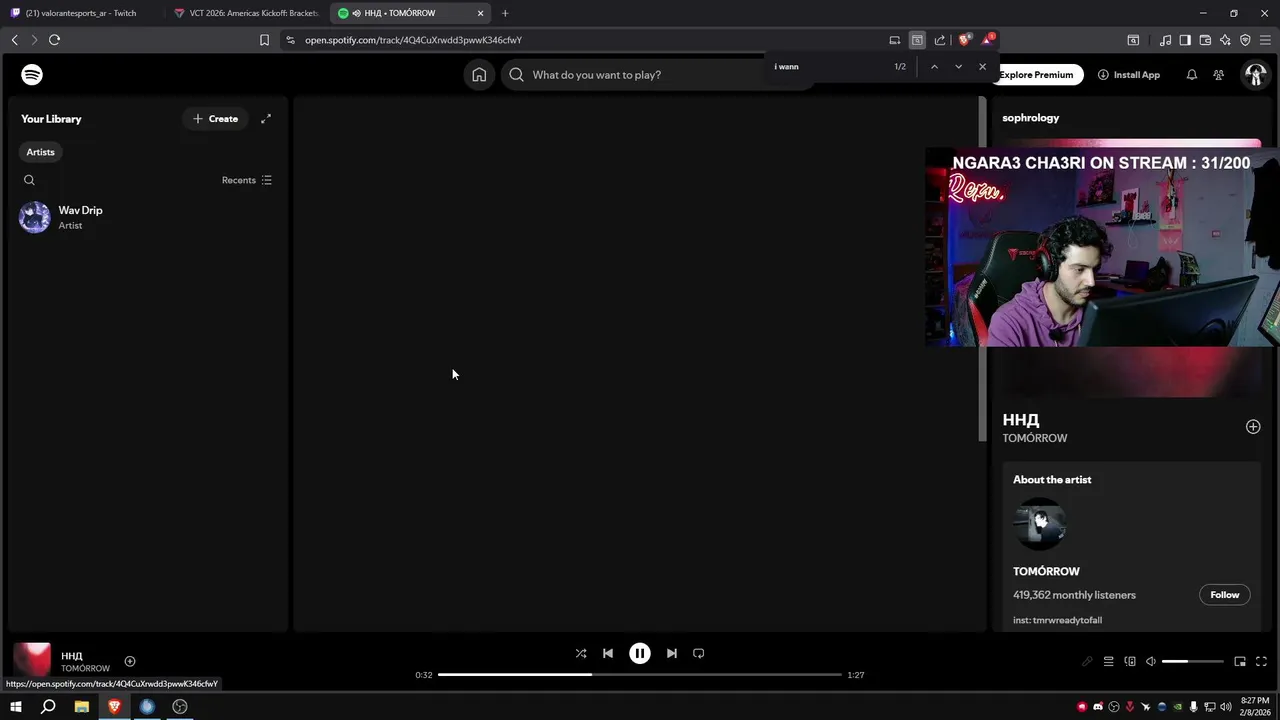Open File Explorer from the taskbar
Image resolution: width=1280 pixels, height=720 pixels.
(82, 707)
